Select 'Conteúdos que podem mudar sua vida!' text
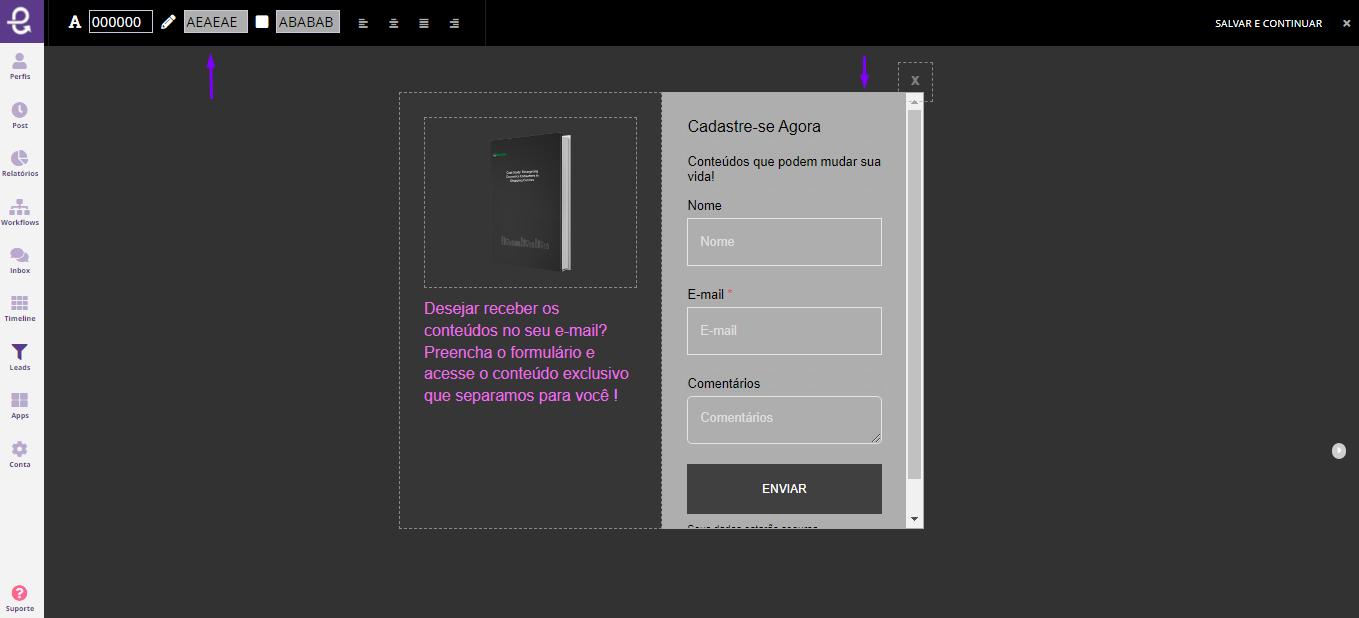1359x618 pixels. coord(784,169)
